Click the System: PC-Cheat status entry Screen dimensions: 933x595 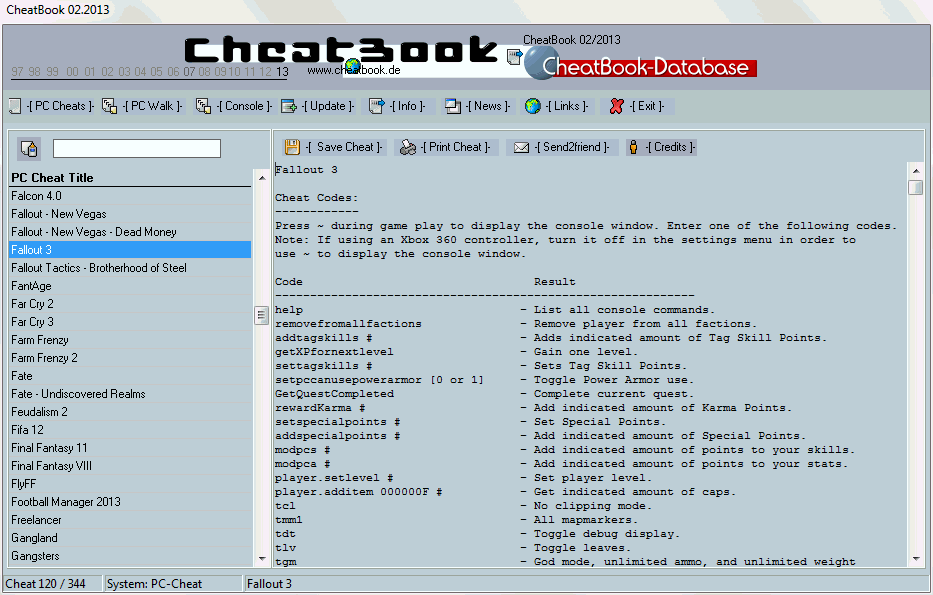click(x=173, y=584)
